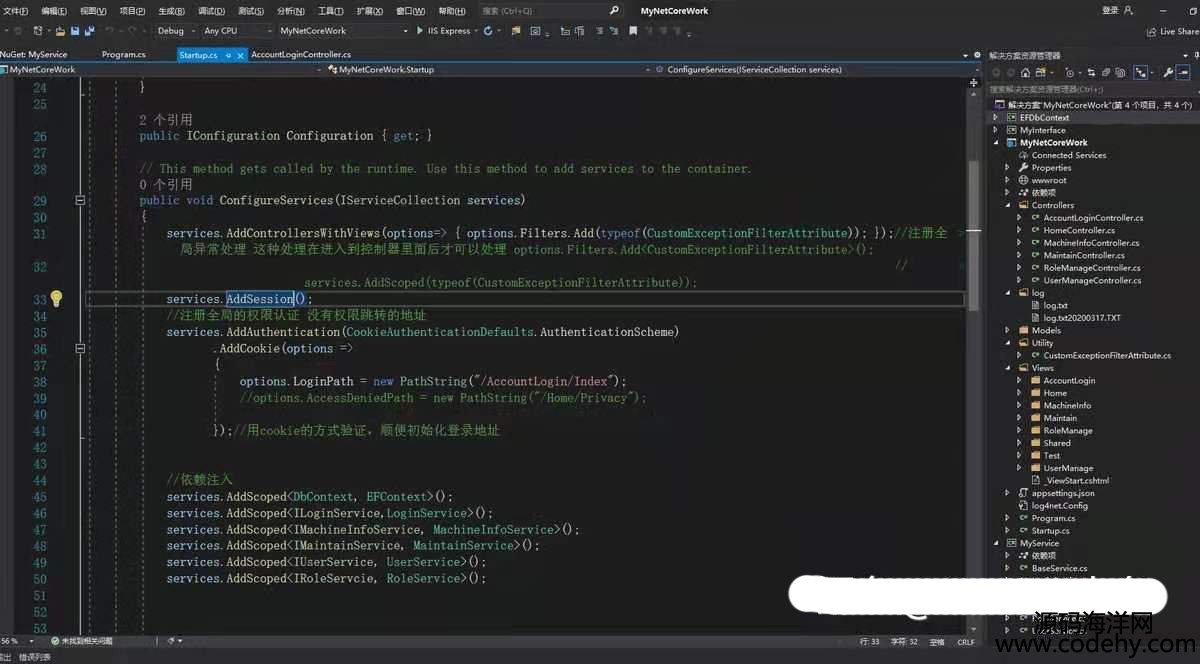The height and width of the screenshot is (664, 1200).
Task: Click the Solution Explorer search field
Action: tap(1092, 89)
